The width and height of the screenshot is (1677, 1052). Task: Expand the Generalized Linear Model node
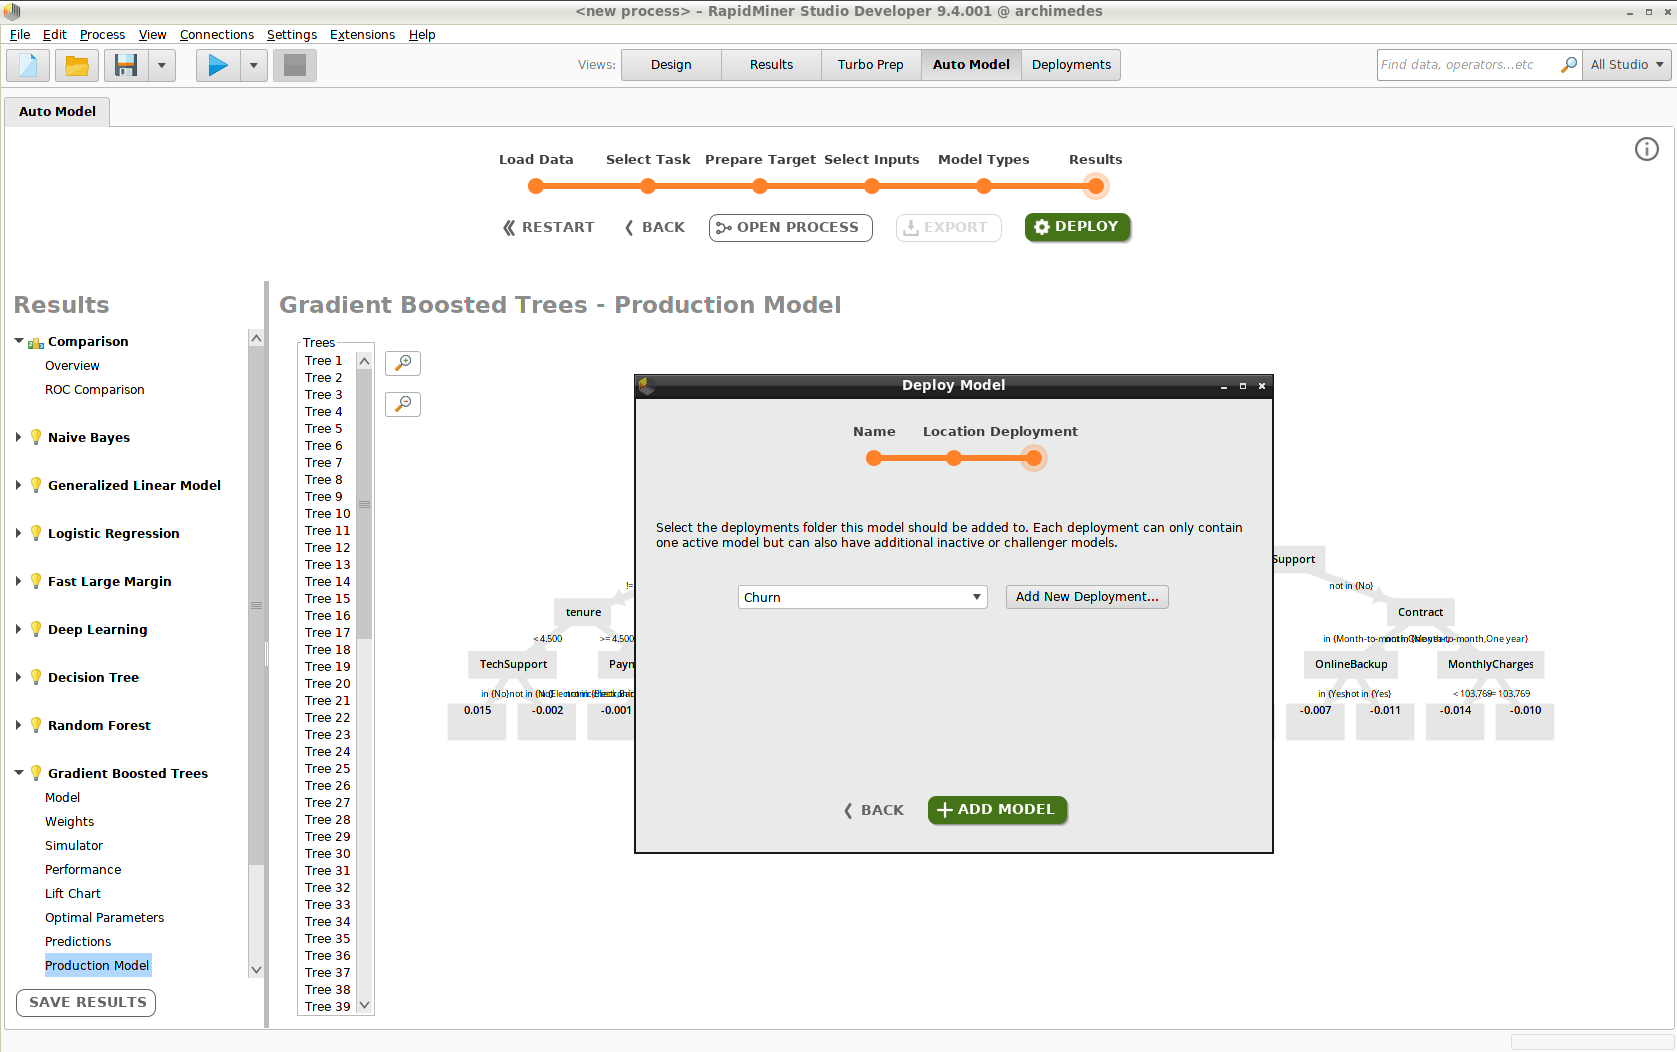[x=18, y=485]
